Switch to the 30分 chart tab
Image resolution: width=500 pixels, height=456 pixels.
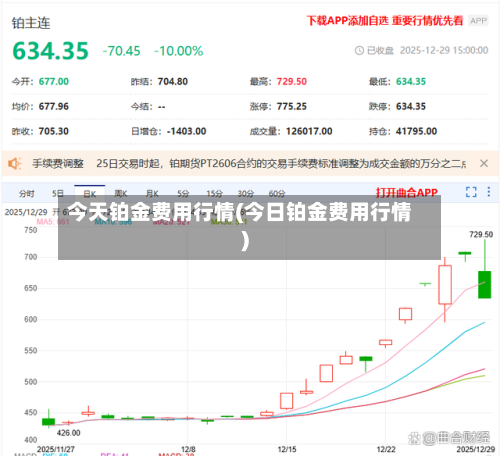pyautogui.click(x=246, y=193)
